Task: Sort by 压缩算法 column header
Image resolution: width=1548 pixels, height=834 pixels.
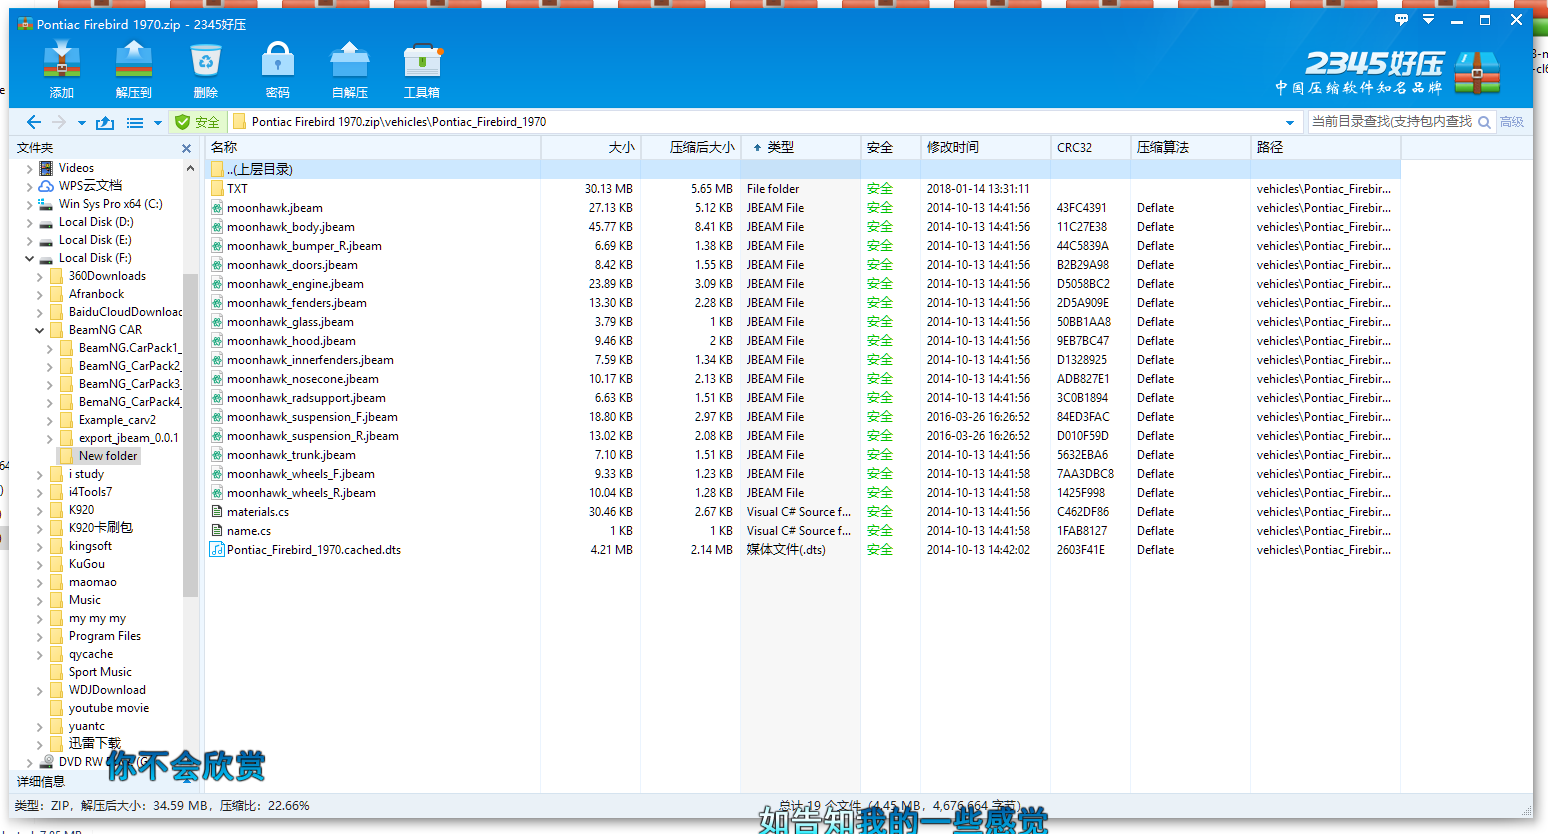Action: (x=1190, y=147)
